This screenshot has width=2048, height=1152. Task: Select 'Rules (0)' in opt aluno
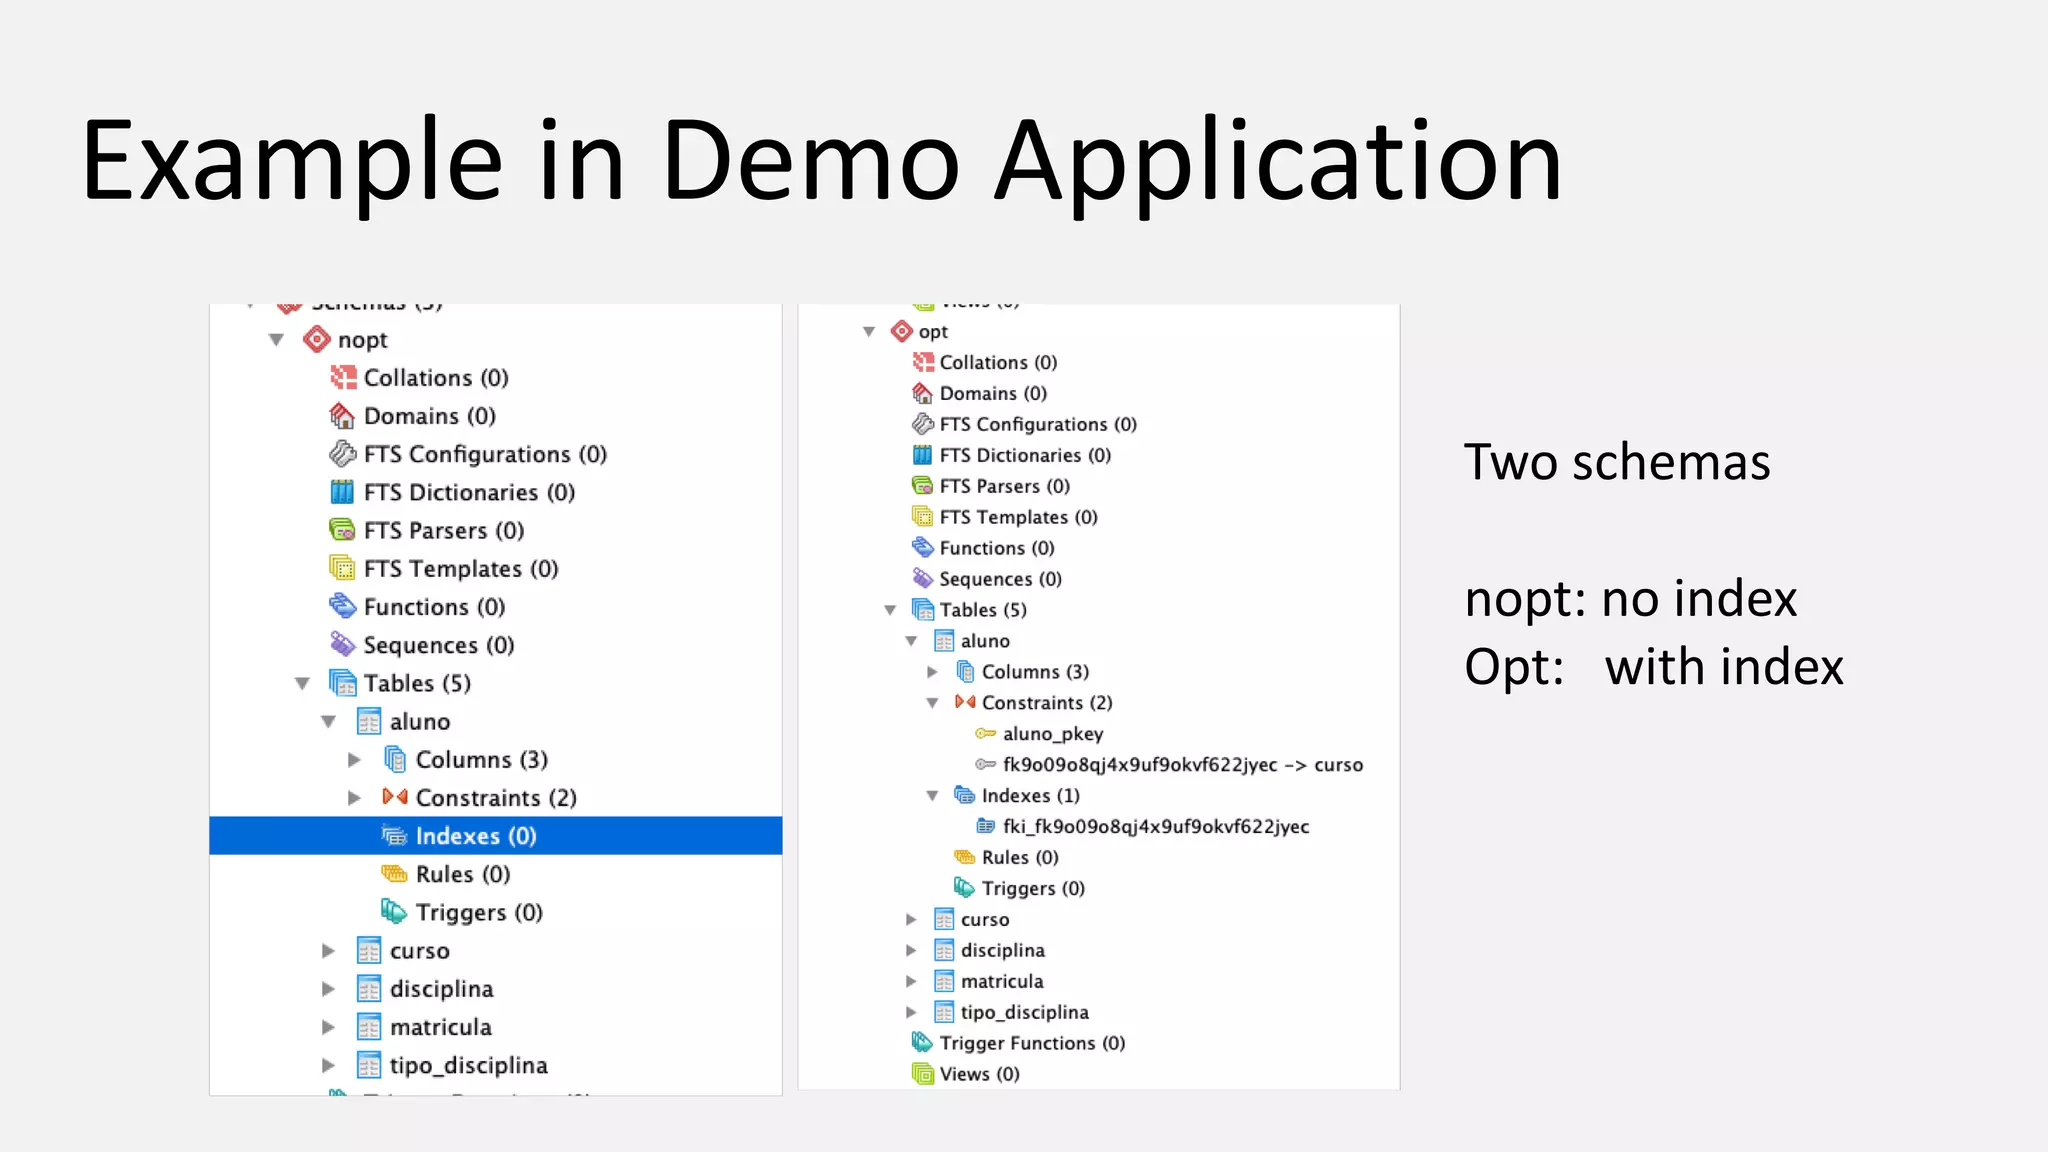[x=1020, y=857]
